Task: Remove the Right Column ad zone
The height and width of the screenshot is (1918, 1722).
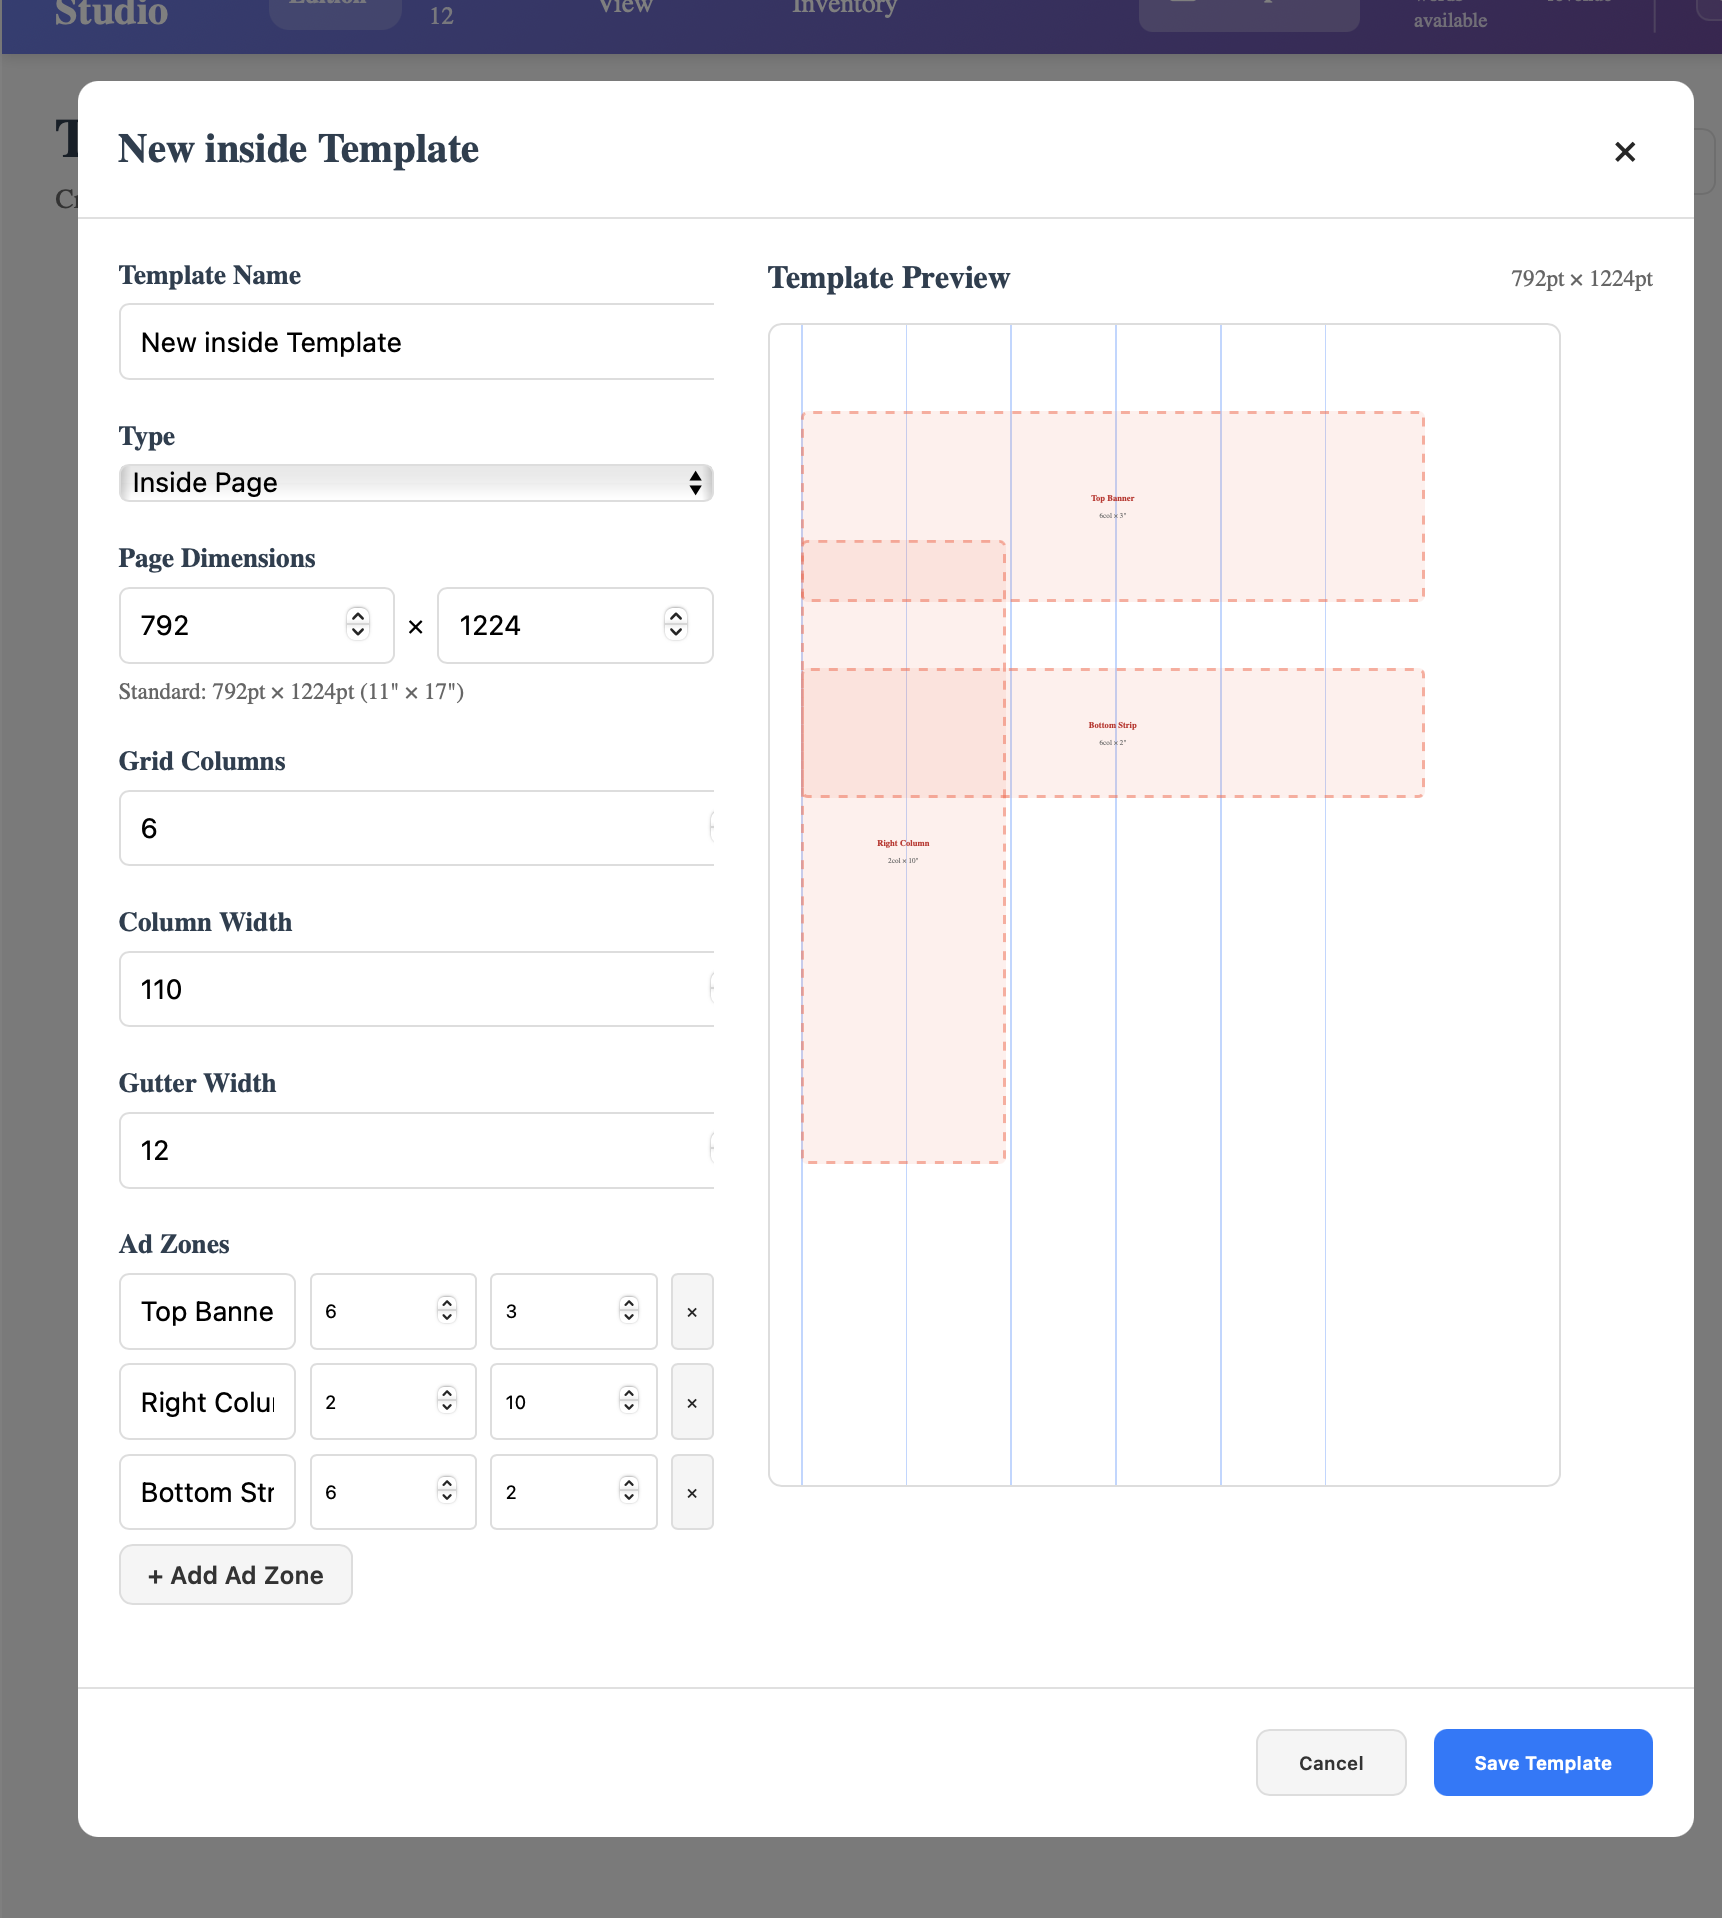Action: click(692, 1403)
